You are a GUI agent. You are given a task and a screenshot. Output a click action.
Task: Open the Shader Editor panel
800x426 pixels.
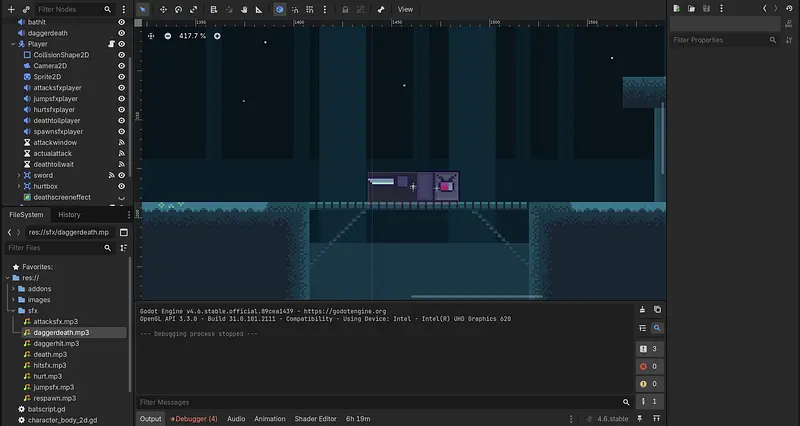click(315, 419)
